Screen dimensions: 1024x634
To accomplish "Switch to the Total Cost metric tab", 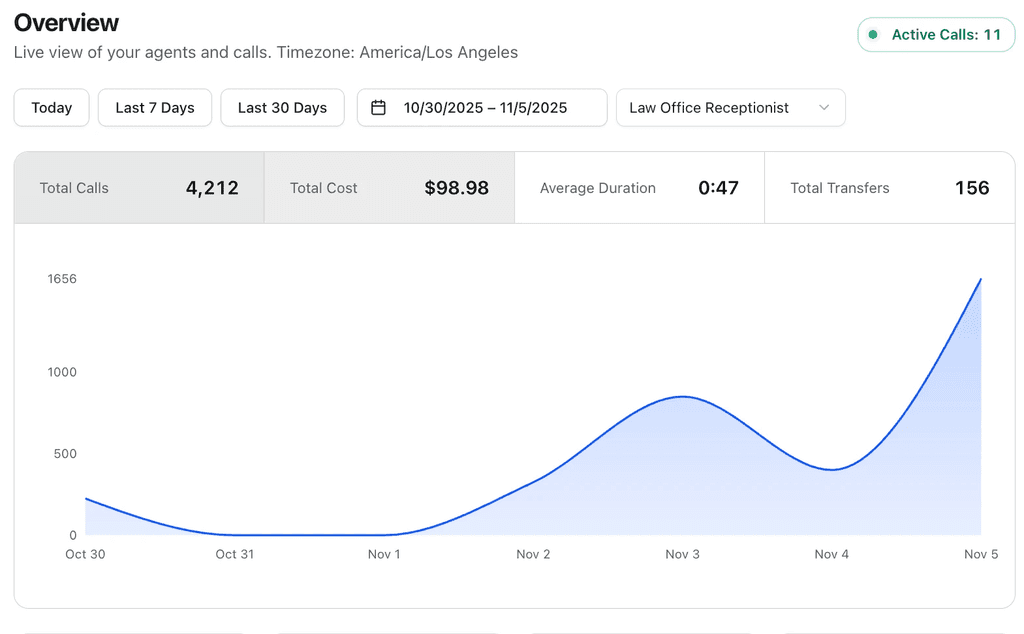I will pos(389,188).
